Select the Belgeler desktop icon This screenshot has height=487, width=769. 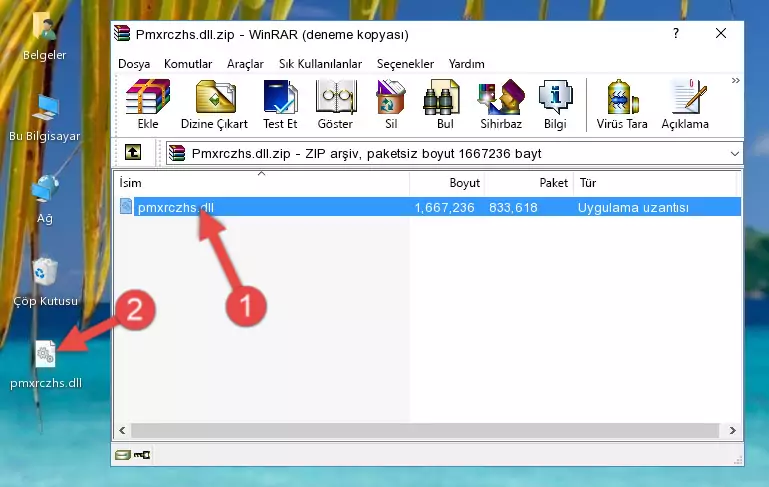pos(45,37)
